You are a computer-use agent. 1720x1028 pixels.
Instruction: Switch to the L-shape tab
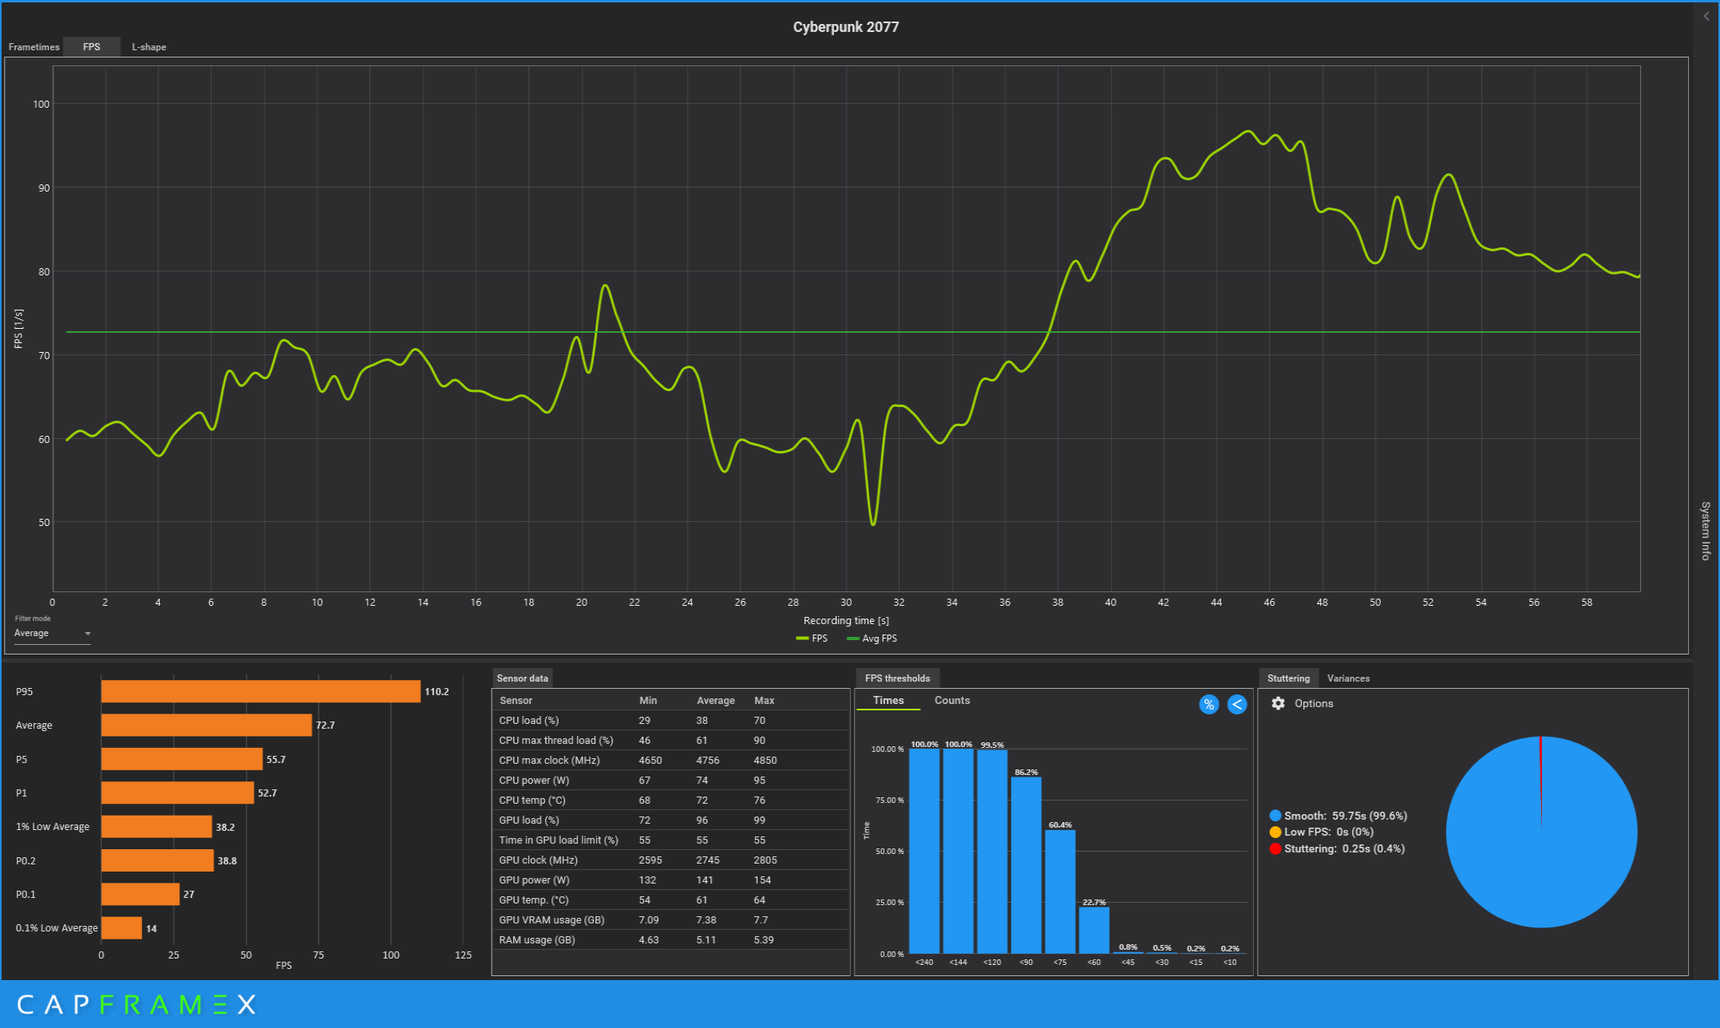149,47
